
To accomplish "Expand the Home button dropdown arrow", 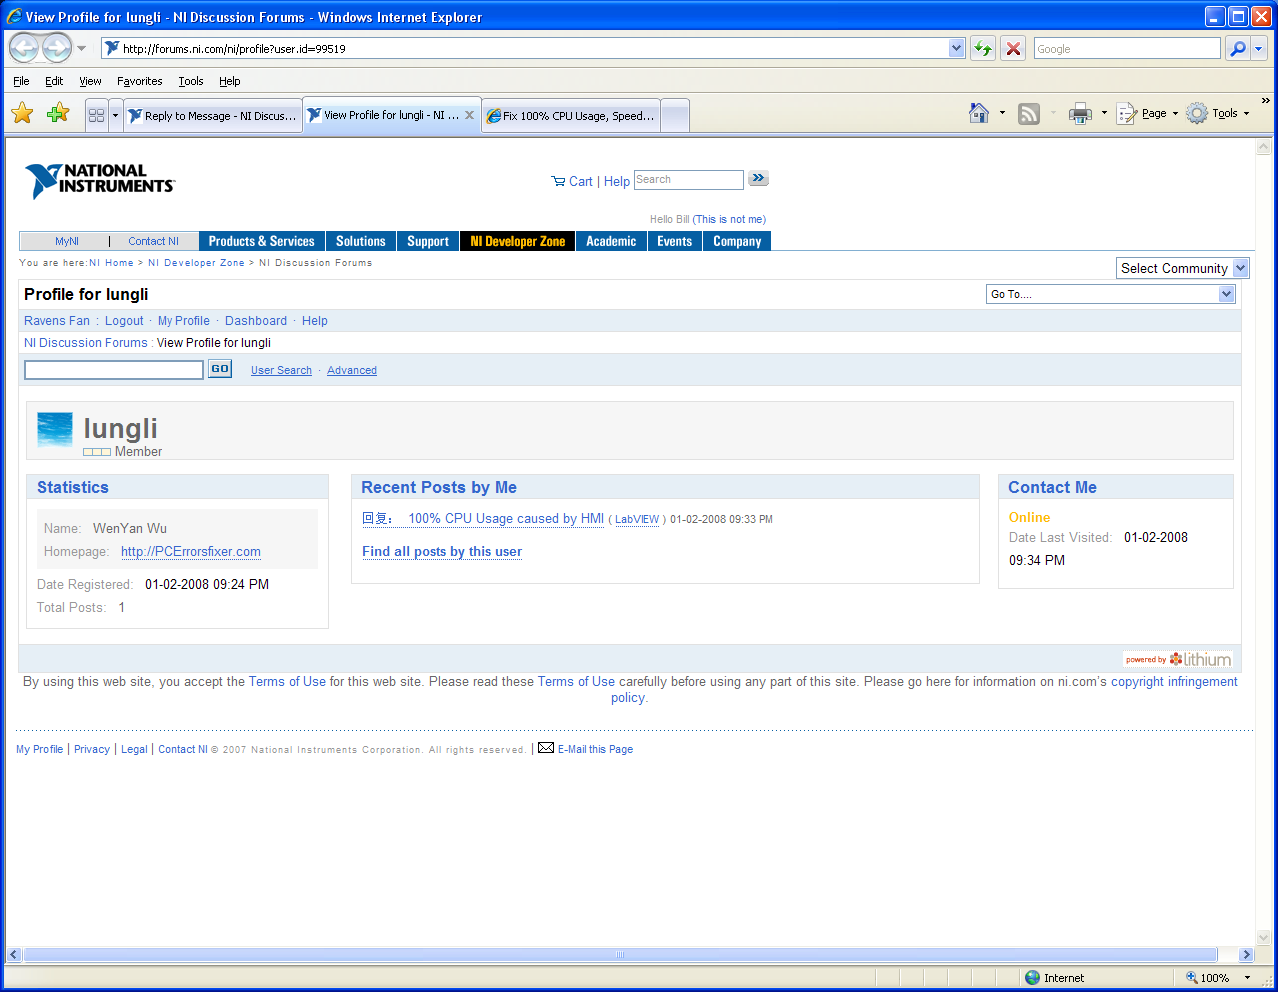I will tap(1002, 113).
